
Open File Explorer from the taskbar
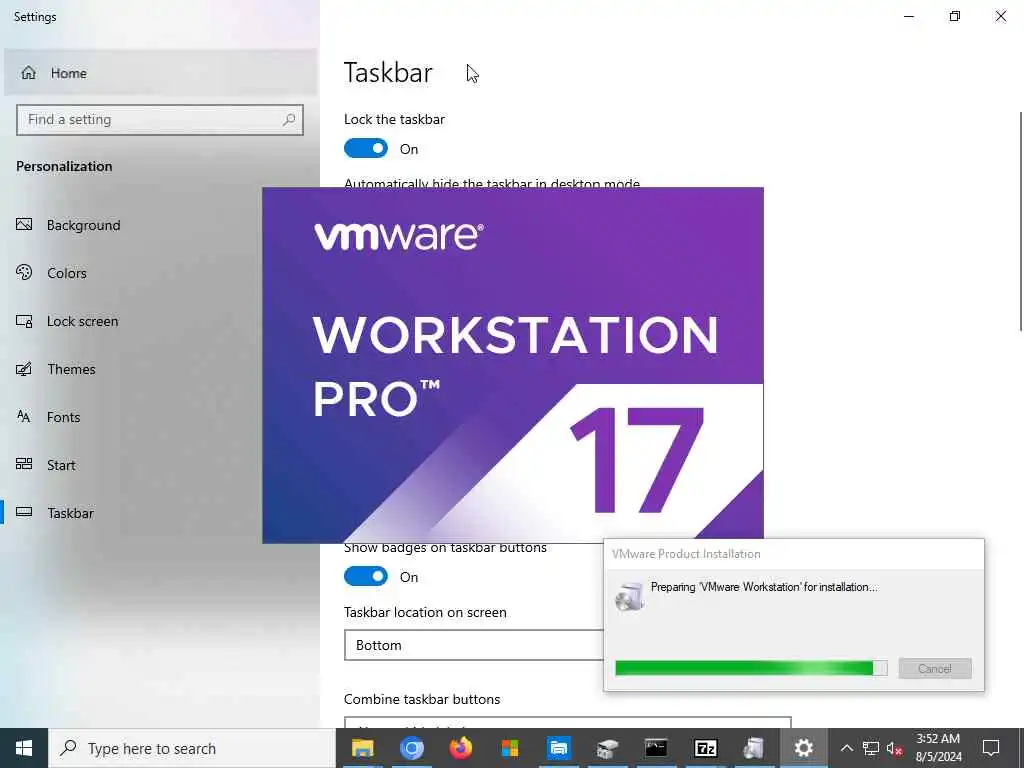click(362, 748)
